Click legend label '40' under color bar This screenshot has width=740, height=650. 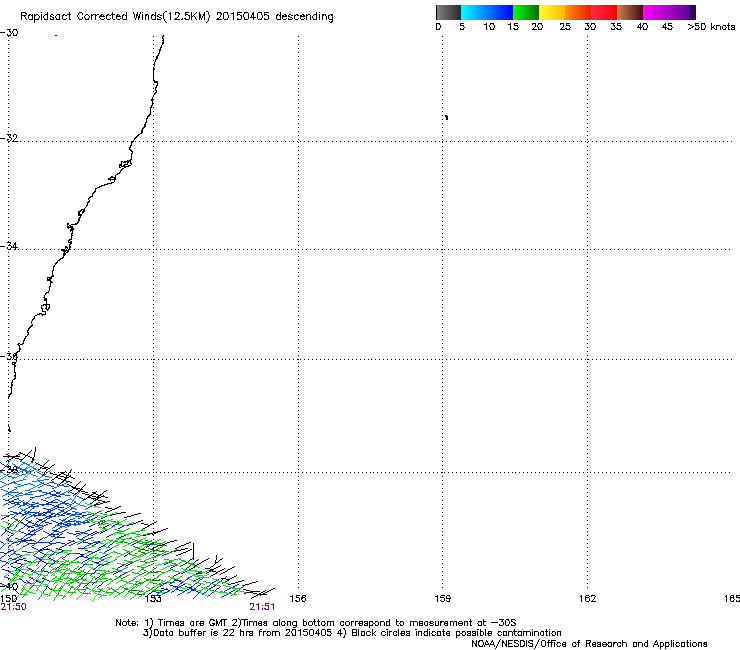(x=642, y=27)
